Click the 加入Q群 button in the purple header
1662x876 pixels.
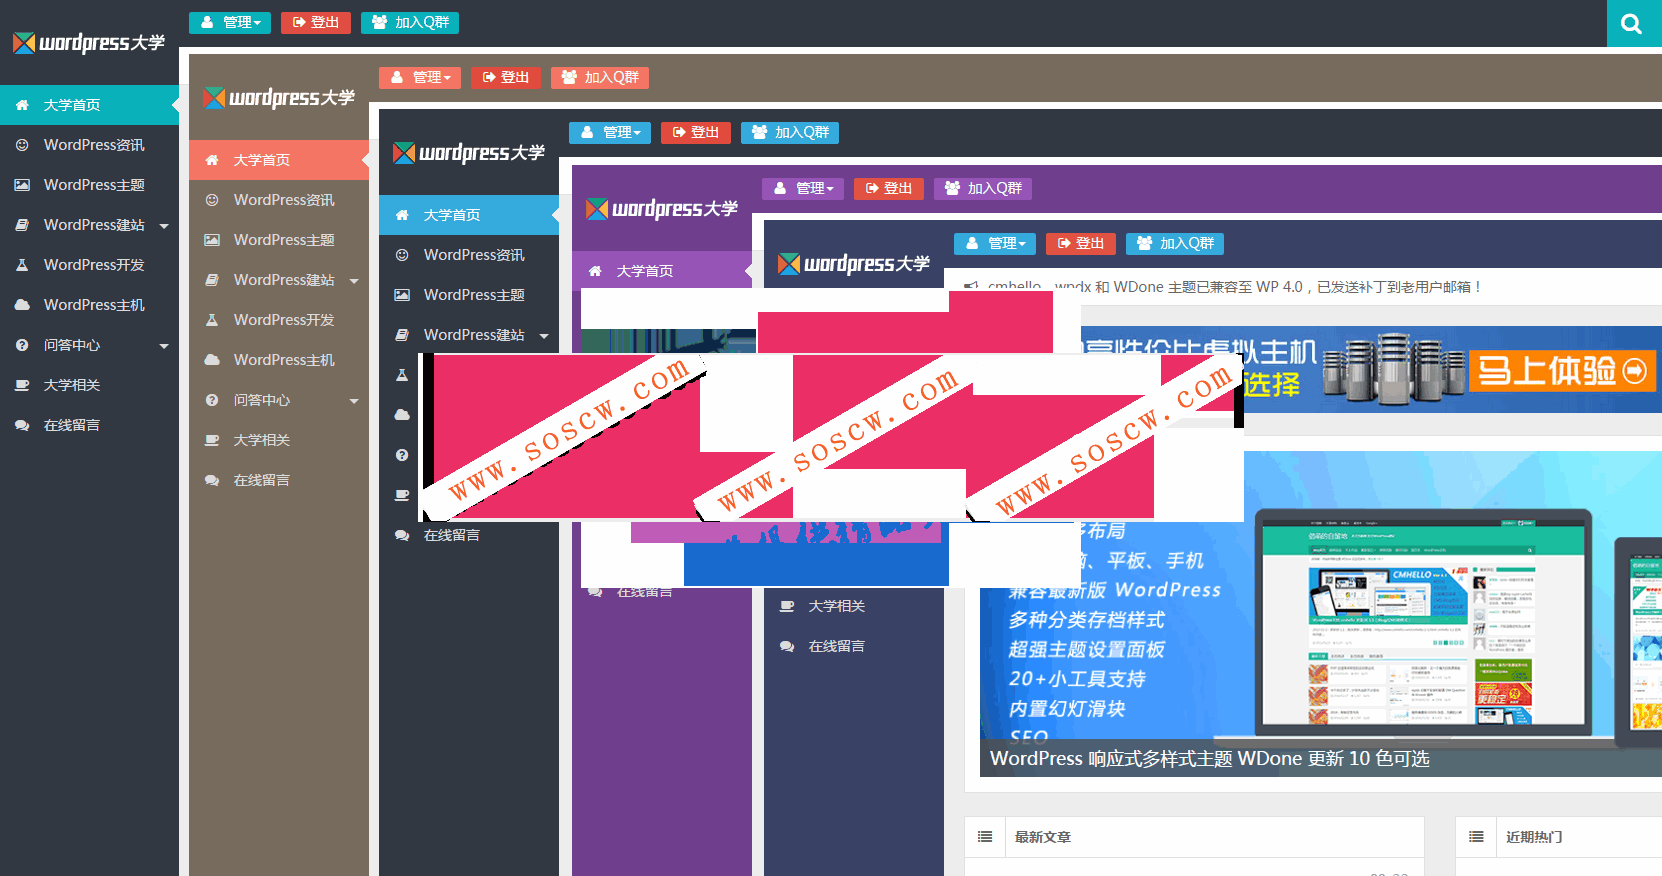(983, 188)
